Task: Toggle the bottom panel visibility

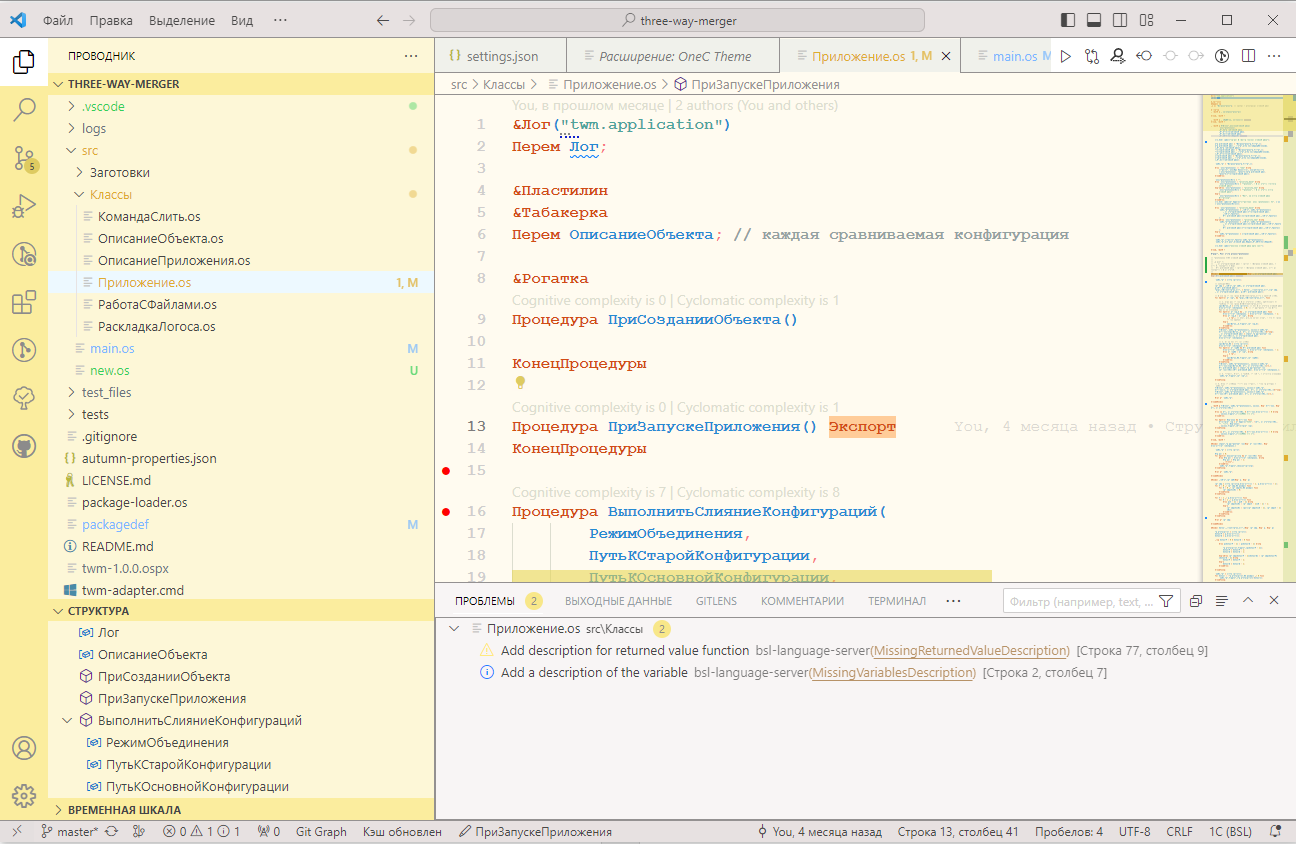Action: click(1094, 20)
